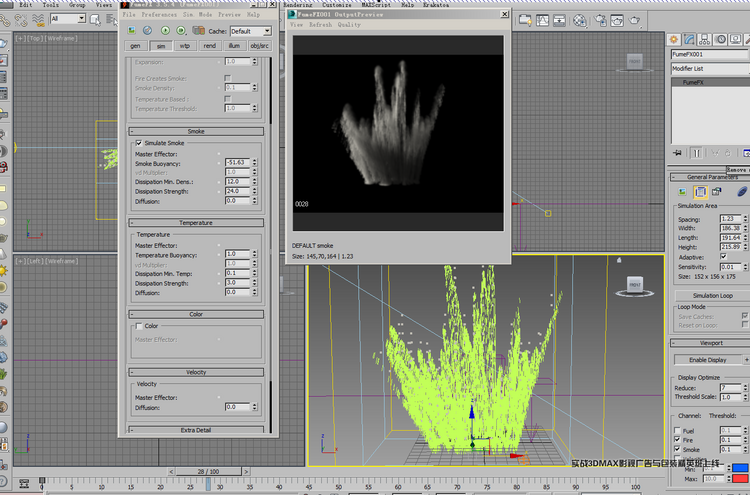Enable the Fuel channel checkbox
This screenshot has height=495, width=750.
[677, 430]
